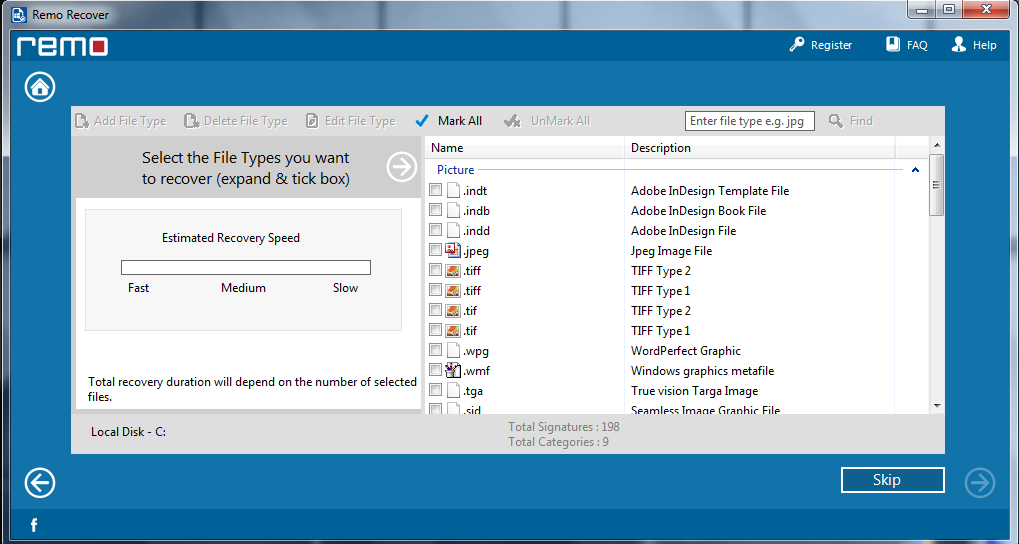Click the scrollbar up arrow
Viewport: 1019px width, 544px height.
tap(936, 145)
